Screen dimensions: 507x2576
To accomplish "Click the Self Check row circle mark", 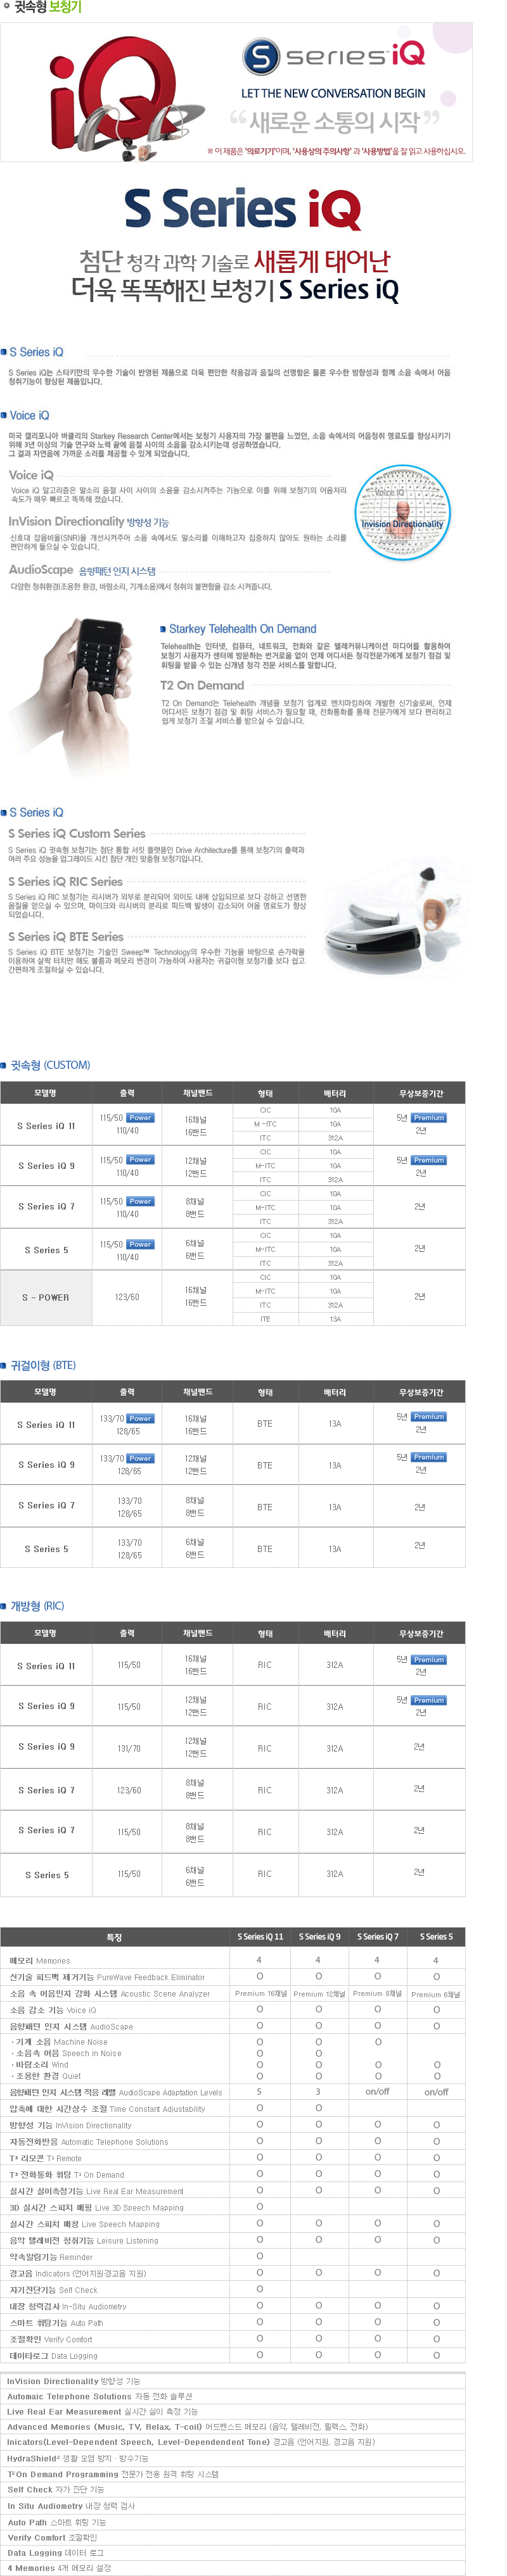I will pos(259,2289).
